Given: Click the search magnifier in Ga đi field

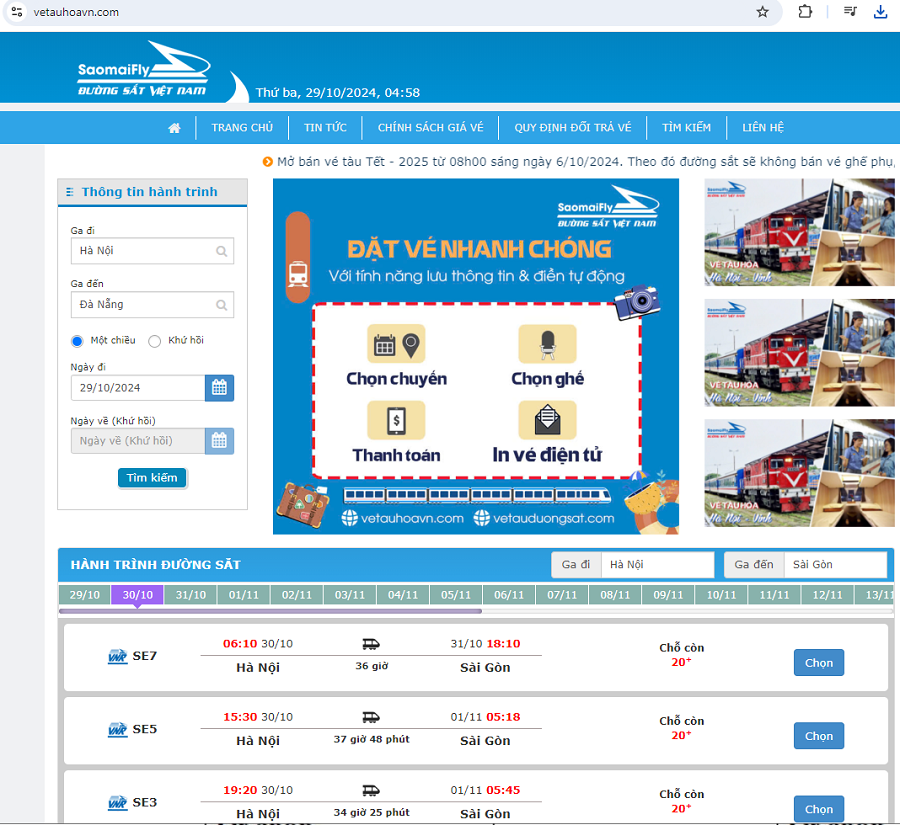Looking at the screenshot, I should point(221,251).
